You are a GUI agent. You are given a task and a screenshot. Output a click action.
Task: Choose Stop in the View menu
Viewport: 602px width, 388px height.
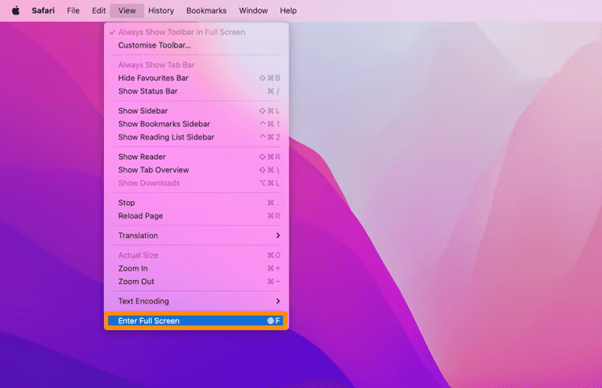tap(196, 203)
